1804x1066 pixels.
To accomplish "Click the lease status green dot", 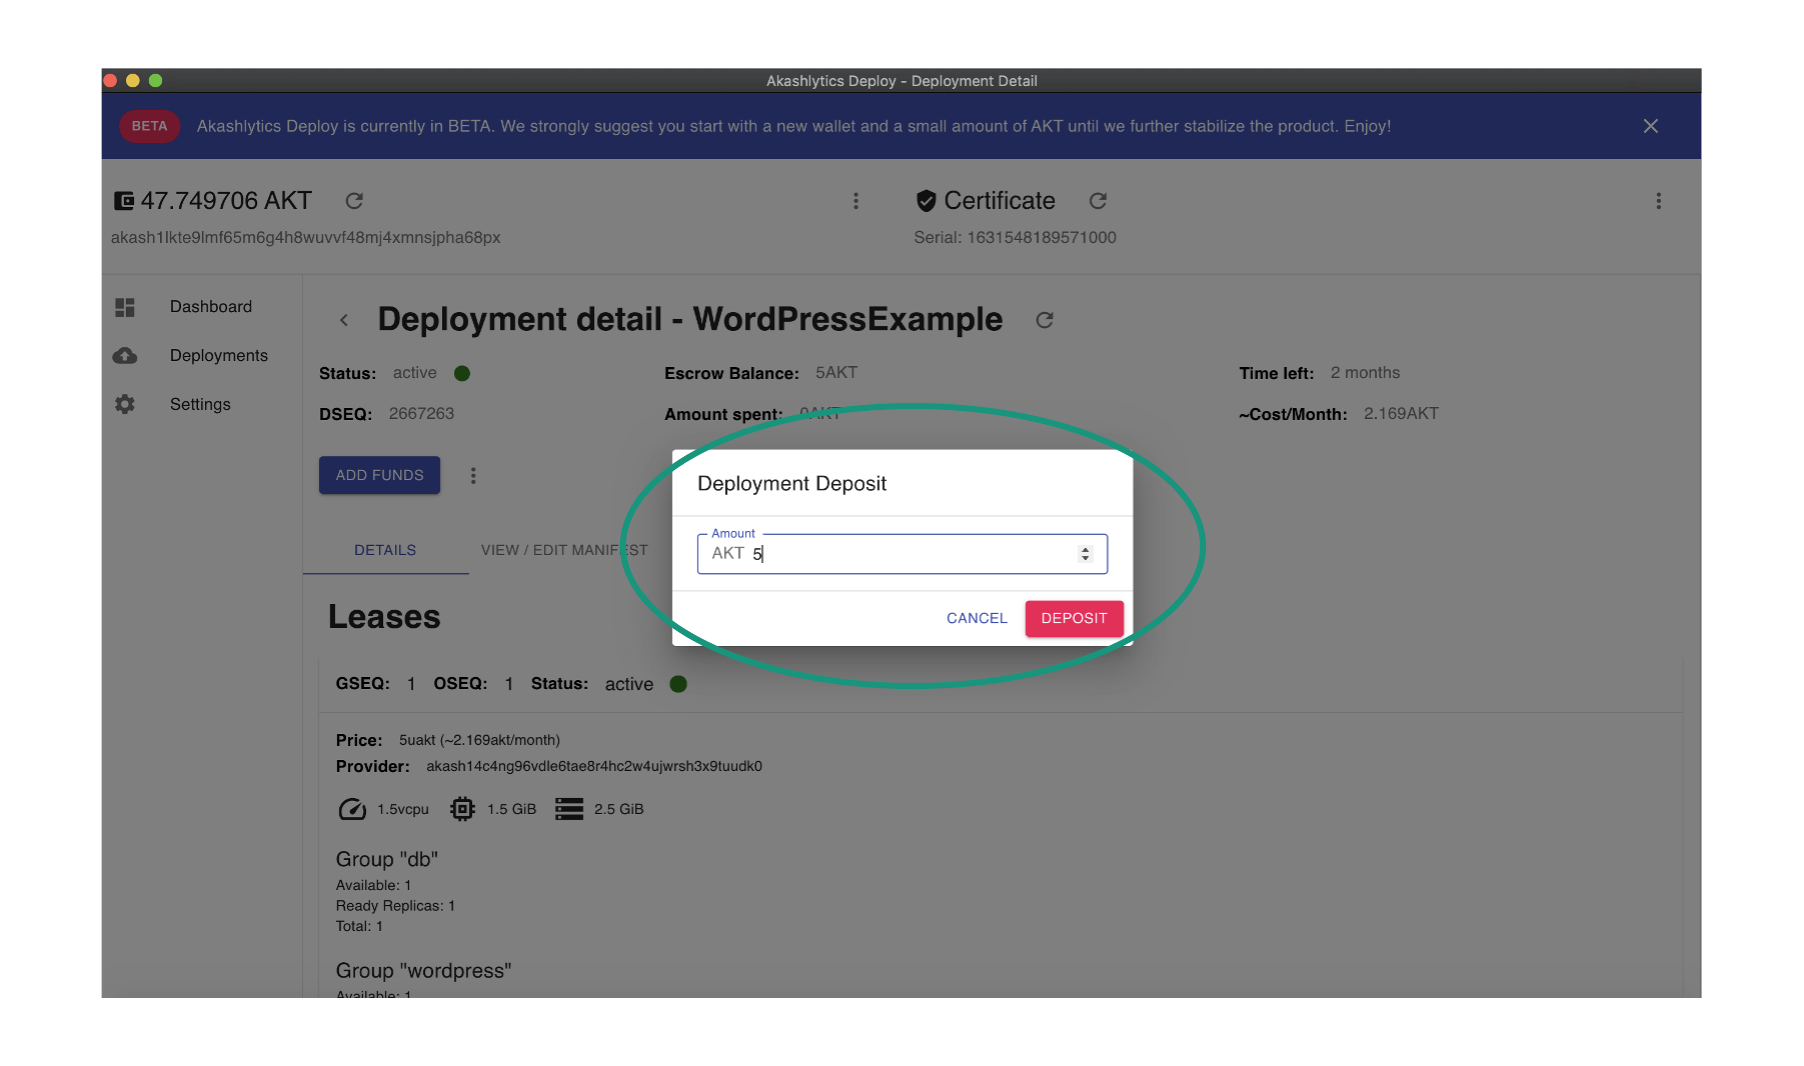I will [678, 685].
